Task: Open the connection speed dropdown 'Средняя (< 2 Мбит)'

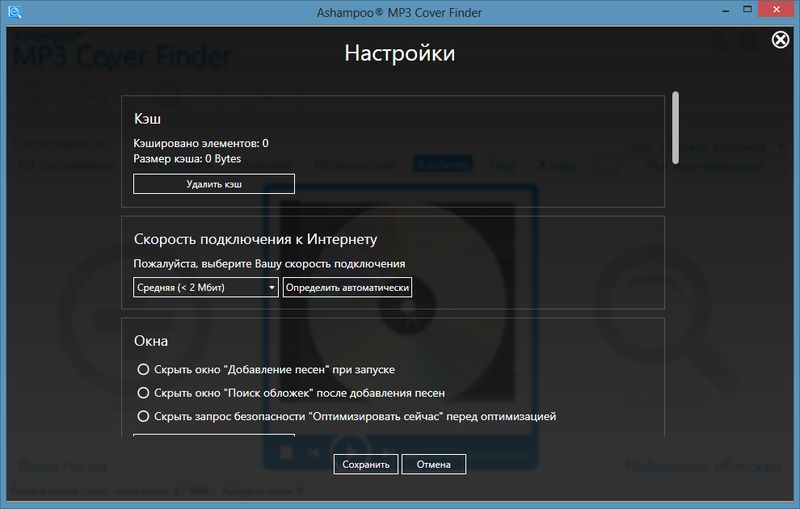Action: click(x=206, y=287)
